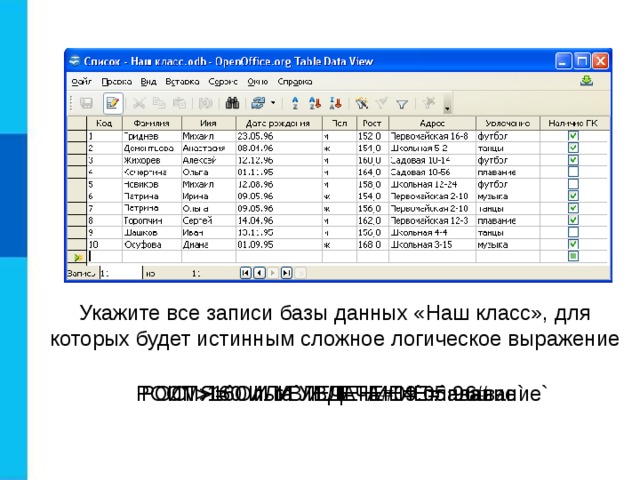Click the Рост column header

pos(372,123)
